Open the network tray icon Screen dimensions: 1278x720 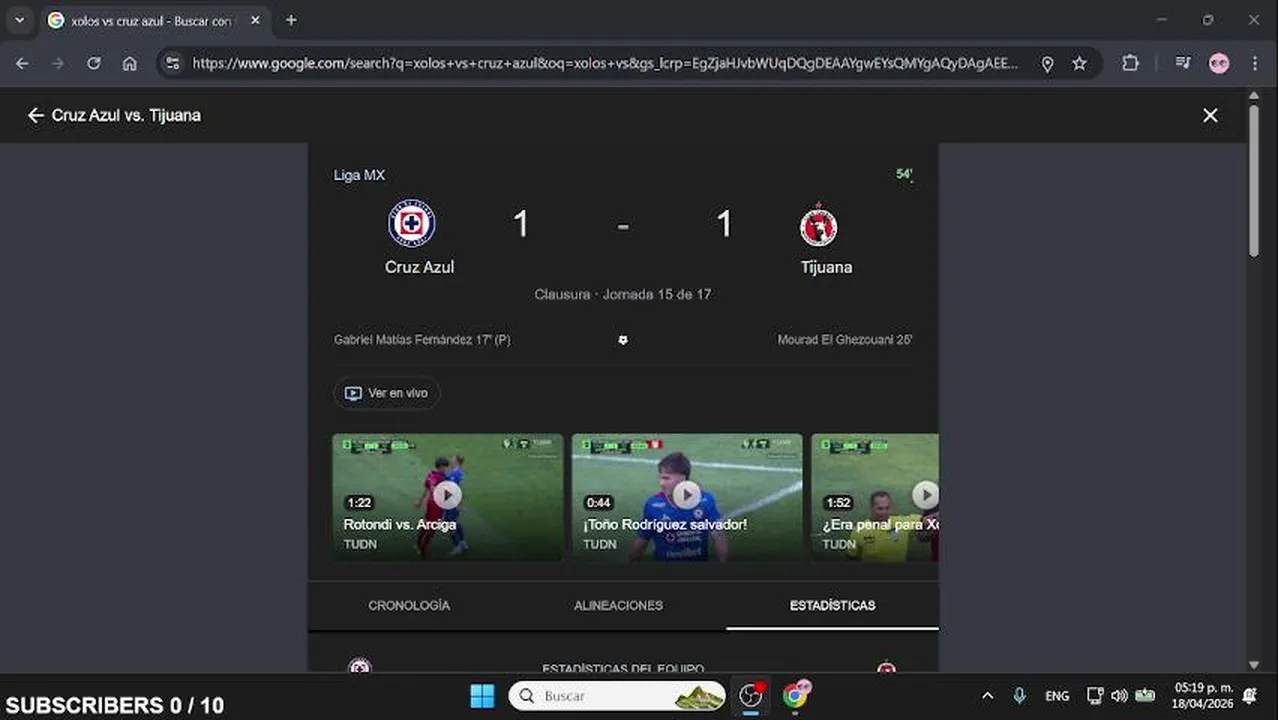point(1095,696)
